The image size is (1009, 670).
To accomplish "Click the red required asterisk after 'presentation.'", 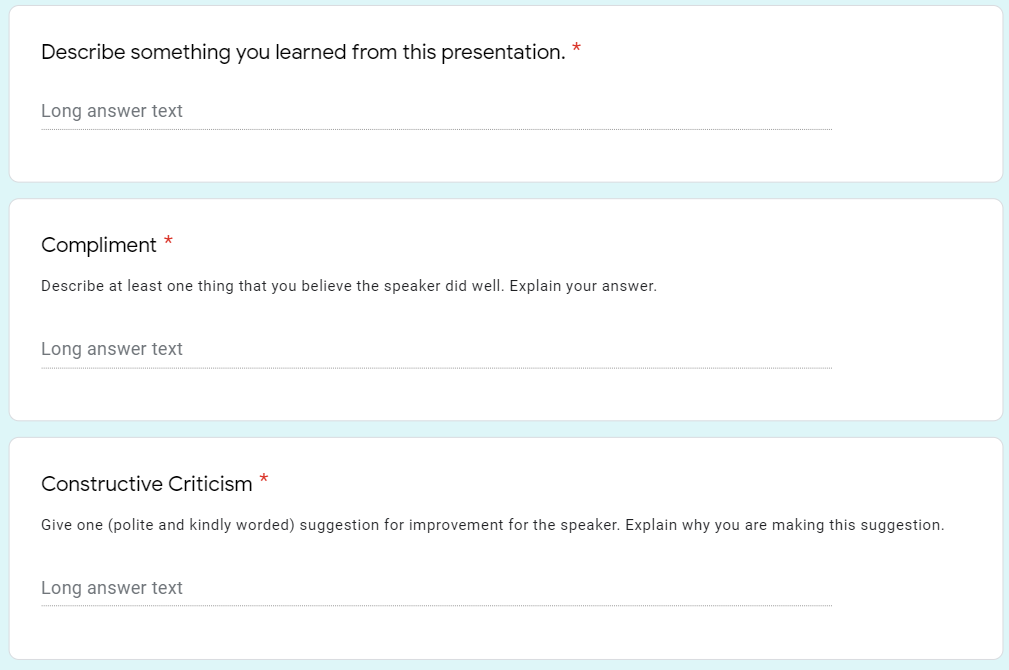I will click(x=577, y=48).
